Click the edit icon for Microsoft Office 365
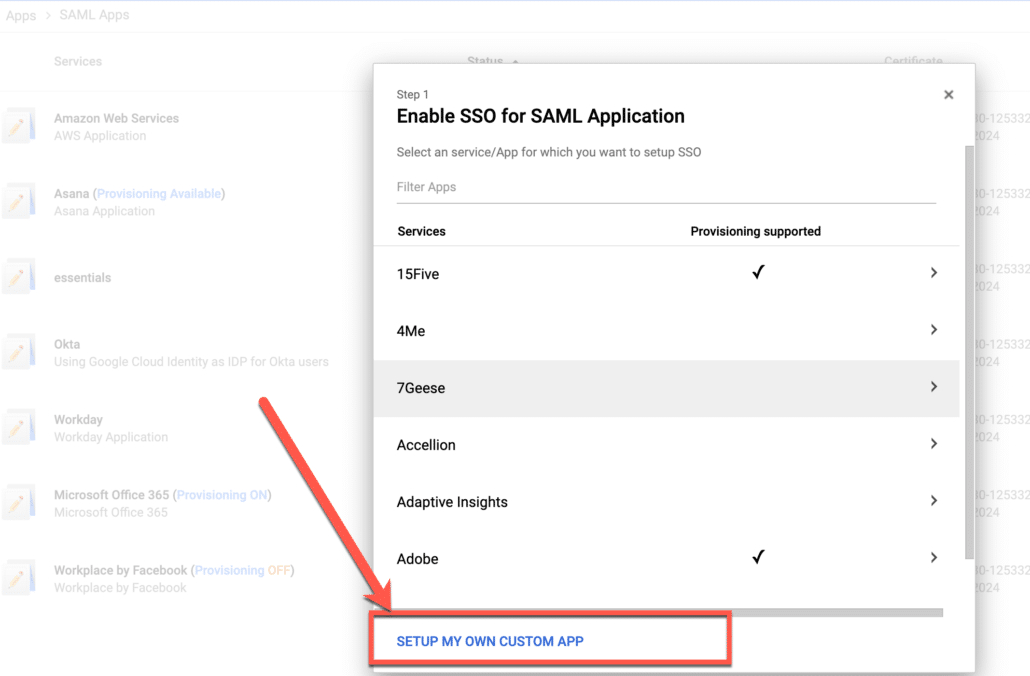1030x676 pixels. tap(18, 503)
